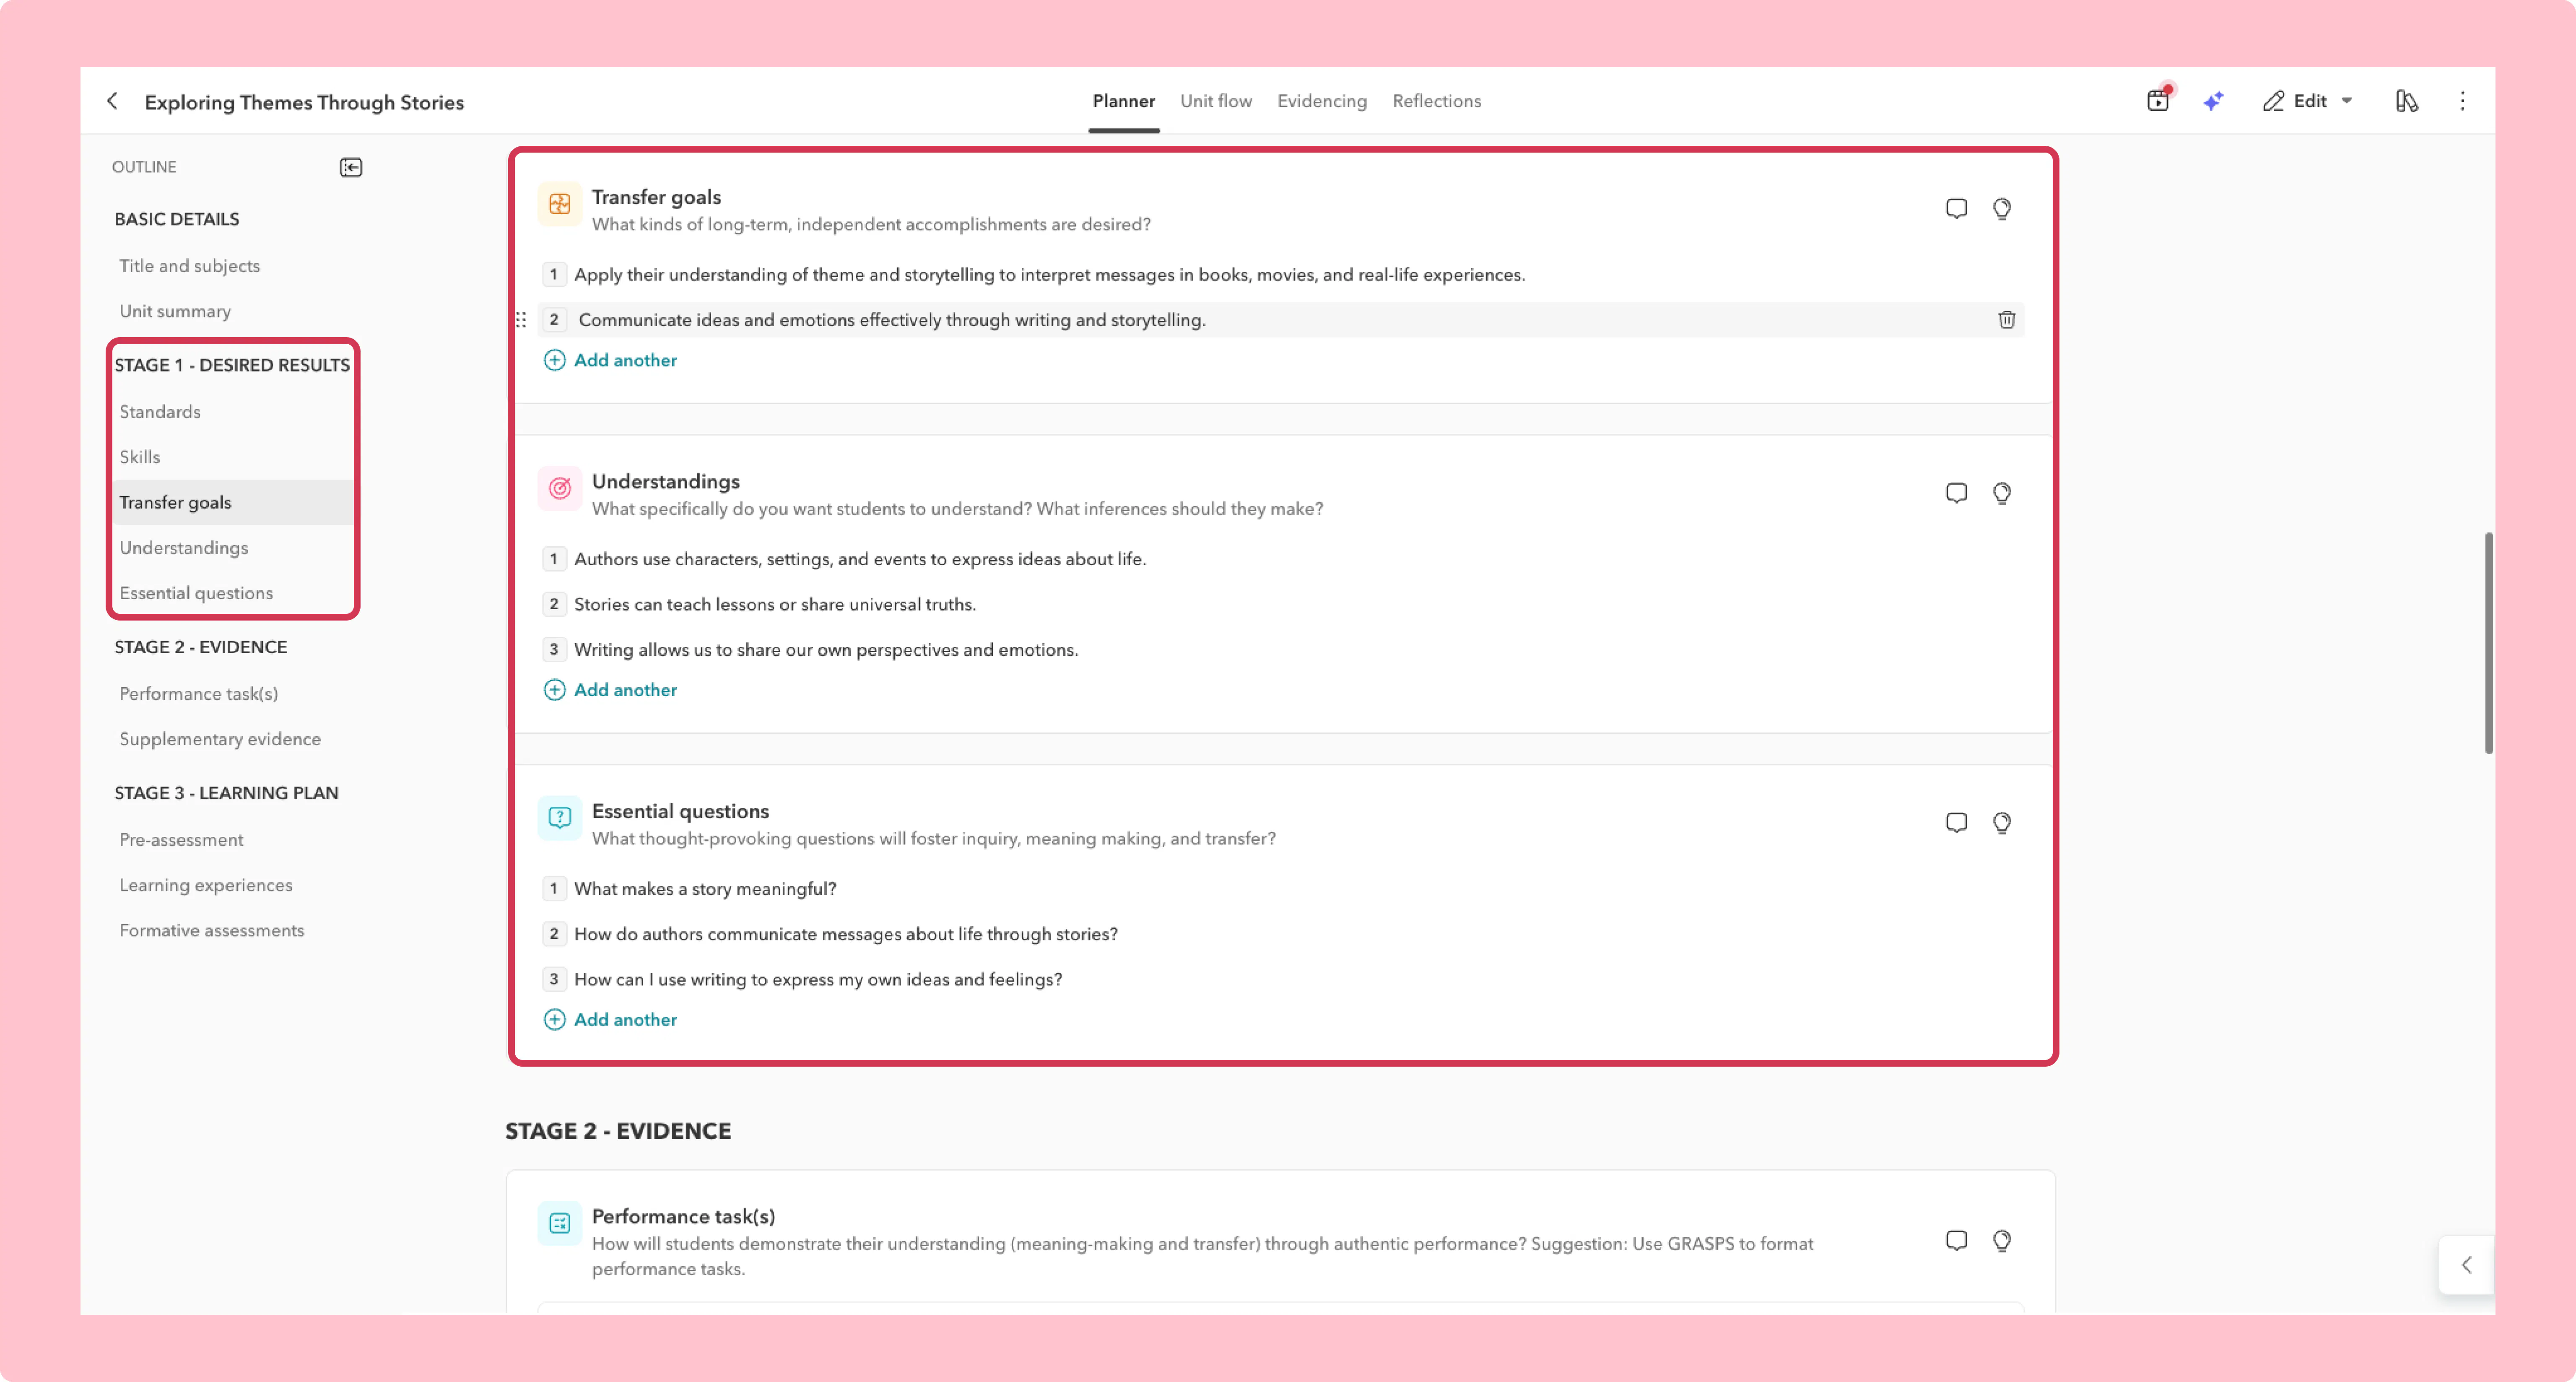2576x1382 pixels.
Task: Edit transfer goal 'Apply their understanding of theme'
Action: pos(1050,275)
